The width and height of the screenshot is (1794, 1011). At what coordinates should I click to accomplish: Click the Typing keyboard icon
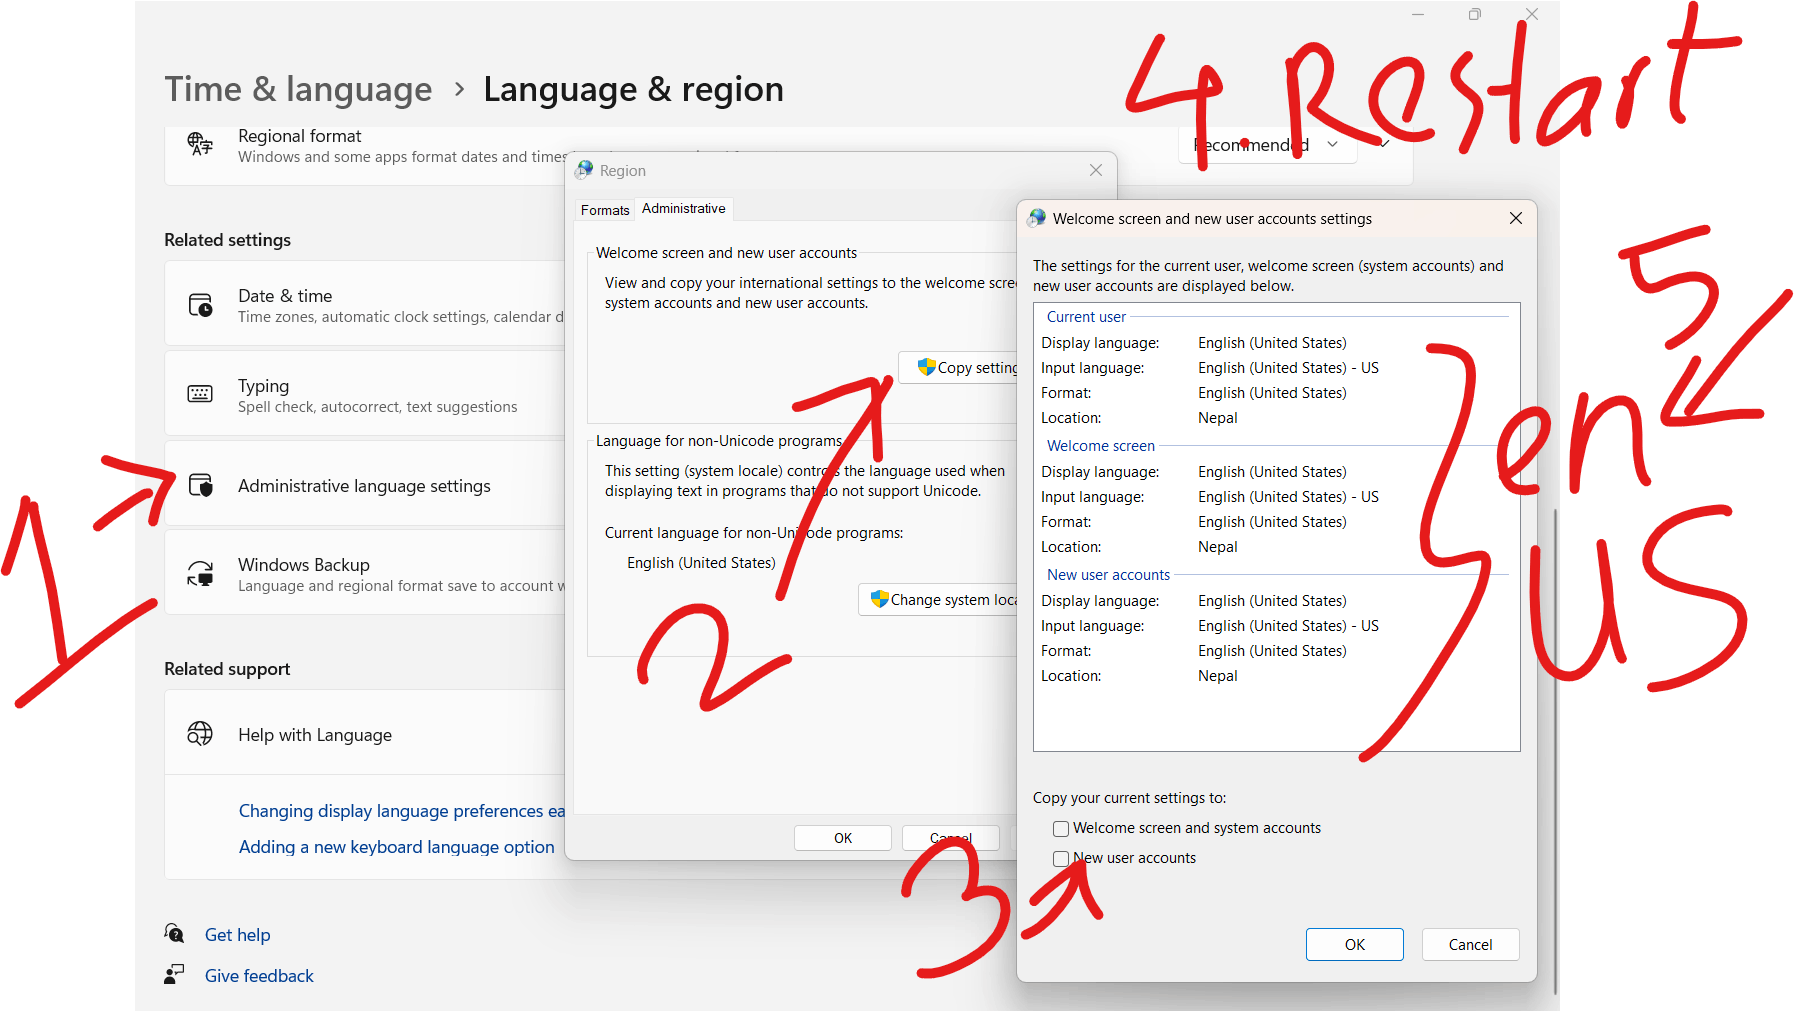[x=200, y=393]
